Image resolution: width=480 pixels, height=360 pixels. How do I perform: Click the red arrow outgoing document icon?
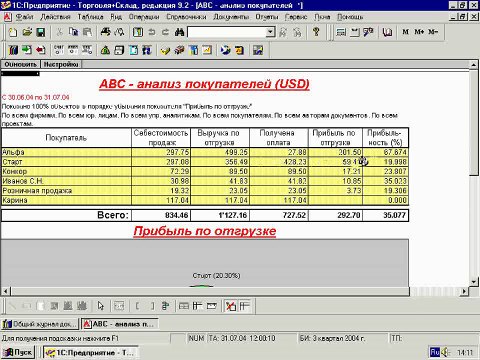(x=40, y=50)
